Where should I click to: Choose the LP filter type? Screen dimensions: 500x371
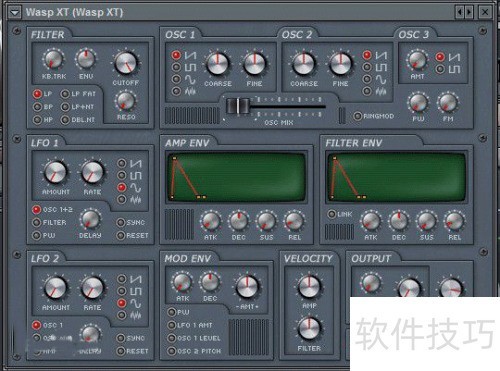tap(37, 94)
